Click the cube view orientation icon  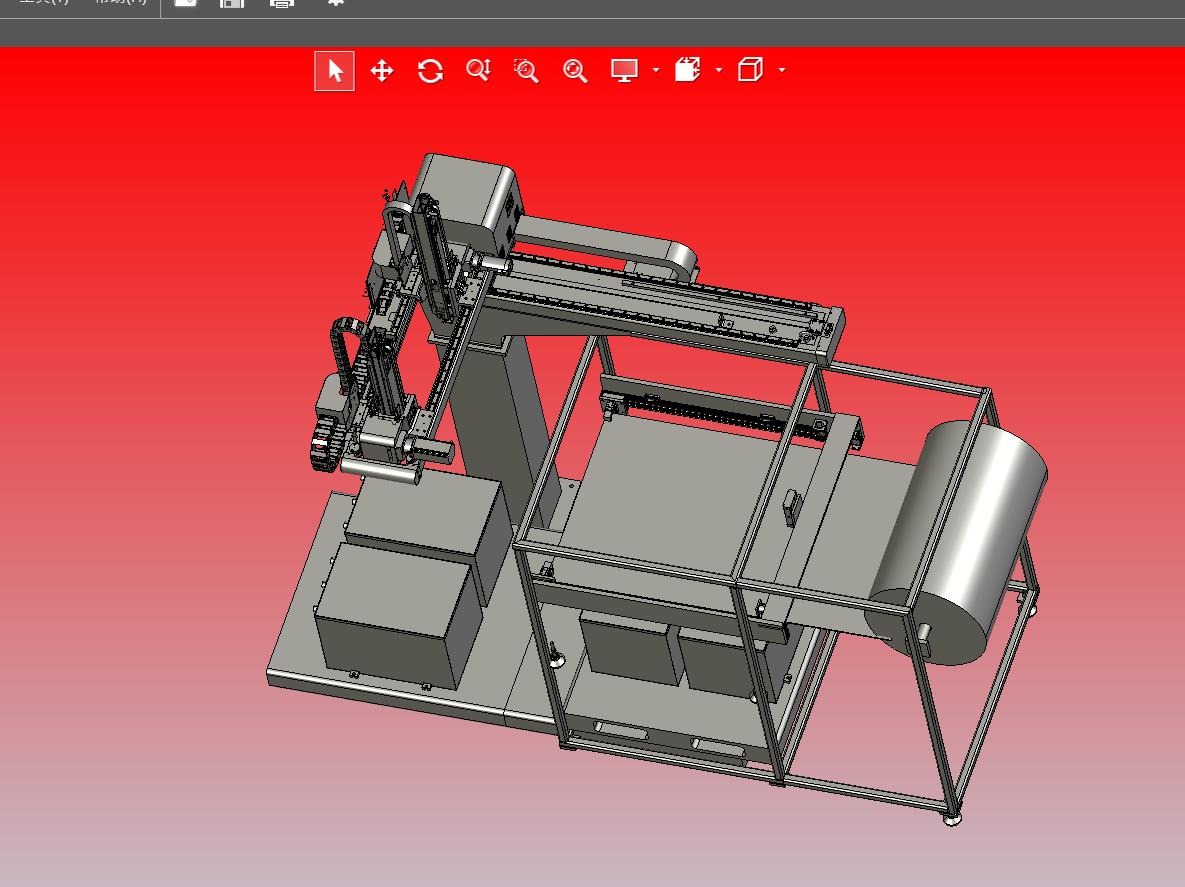[x=750, y=70]
